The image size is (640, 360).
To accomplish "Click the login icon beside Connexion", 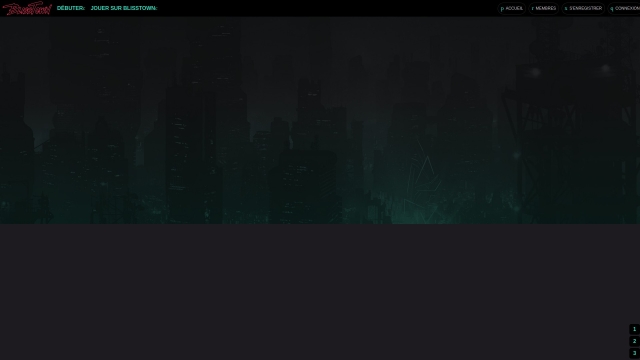I will click(x=611, y=9).
